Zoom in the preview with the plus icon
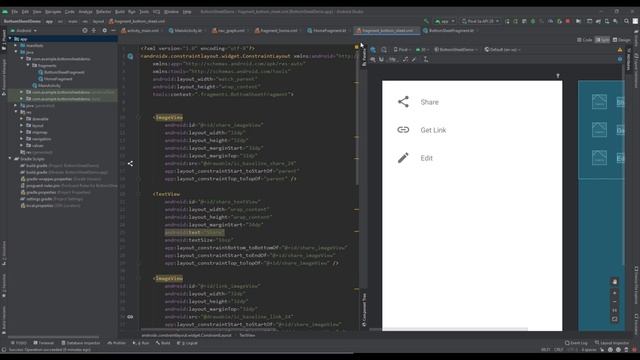The image size is (640, 360). pyautogui.click(x=615, y=293)
